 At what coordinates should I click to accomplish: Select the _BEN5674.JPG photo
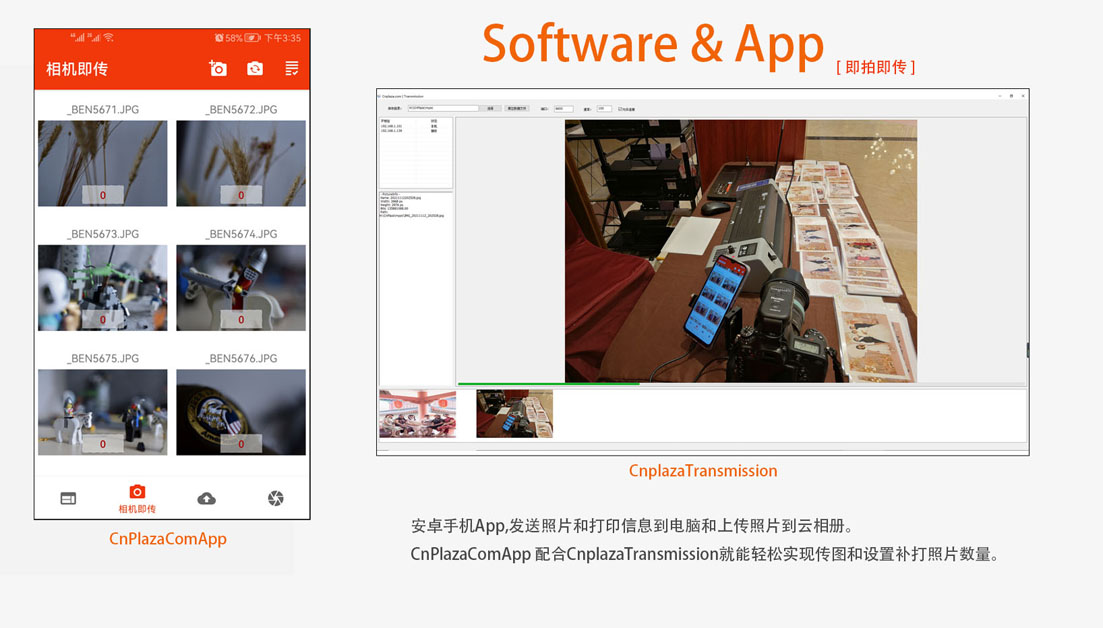[x=241, y=287]
